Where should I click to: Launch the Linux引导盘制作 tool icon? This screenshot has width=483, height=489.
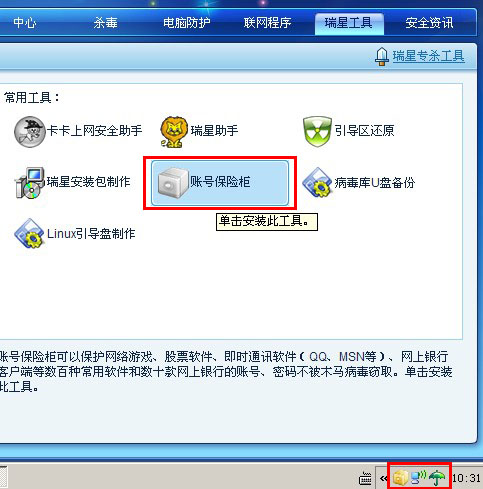coord(29,233)
